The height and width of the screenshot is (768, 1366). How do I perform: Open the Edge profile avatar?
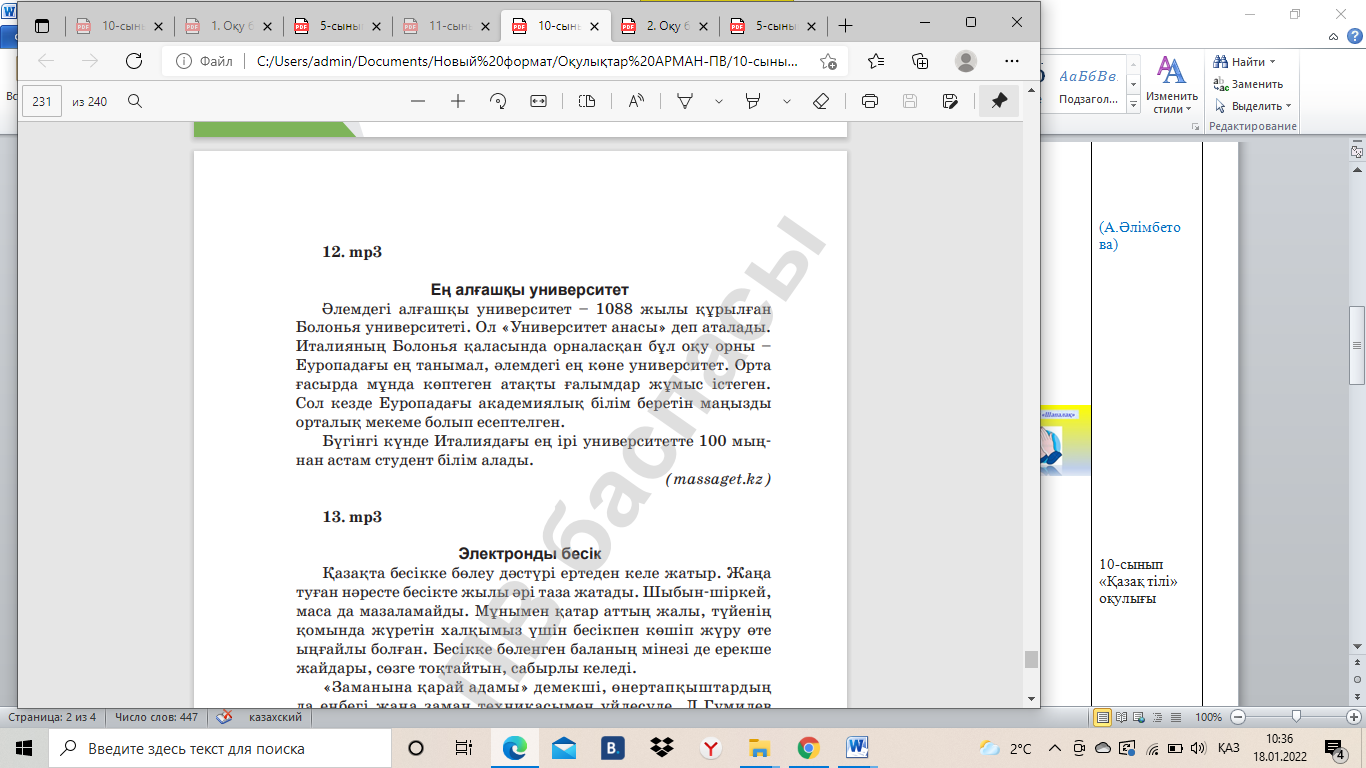click(x=965, y=61)
